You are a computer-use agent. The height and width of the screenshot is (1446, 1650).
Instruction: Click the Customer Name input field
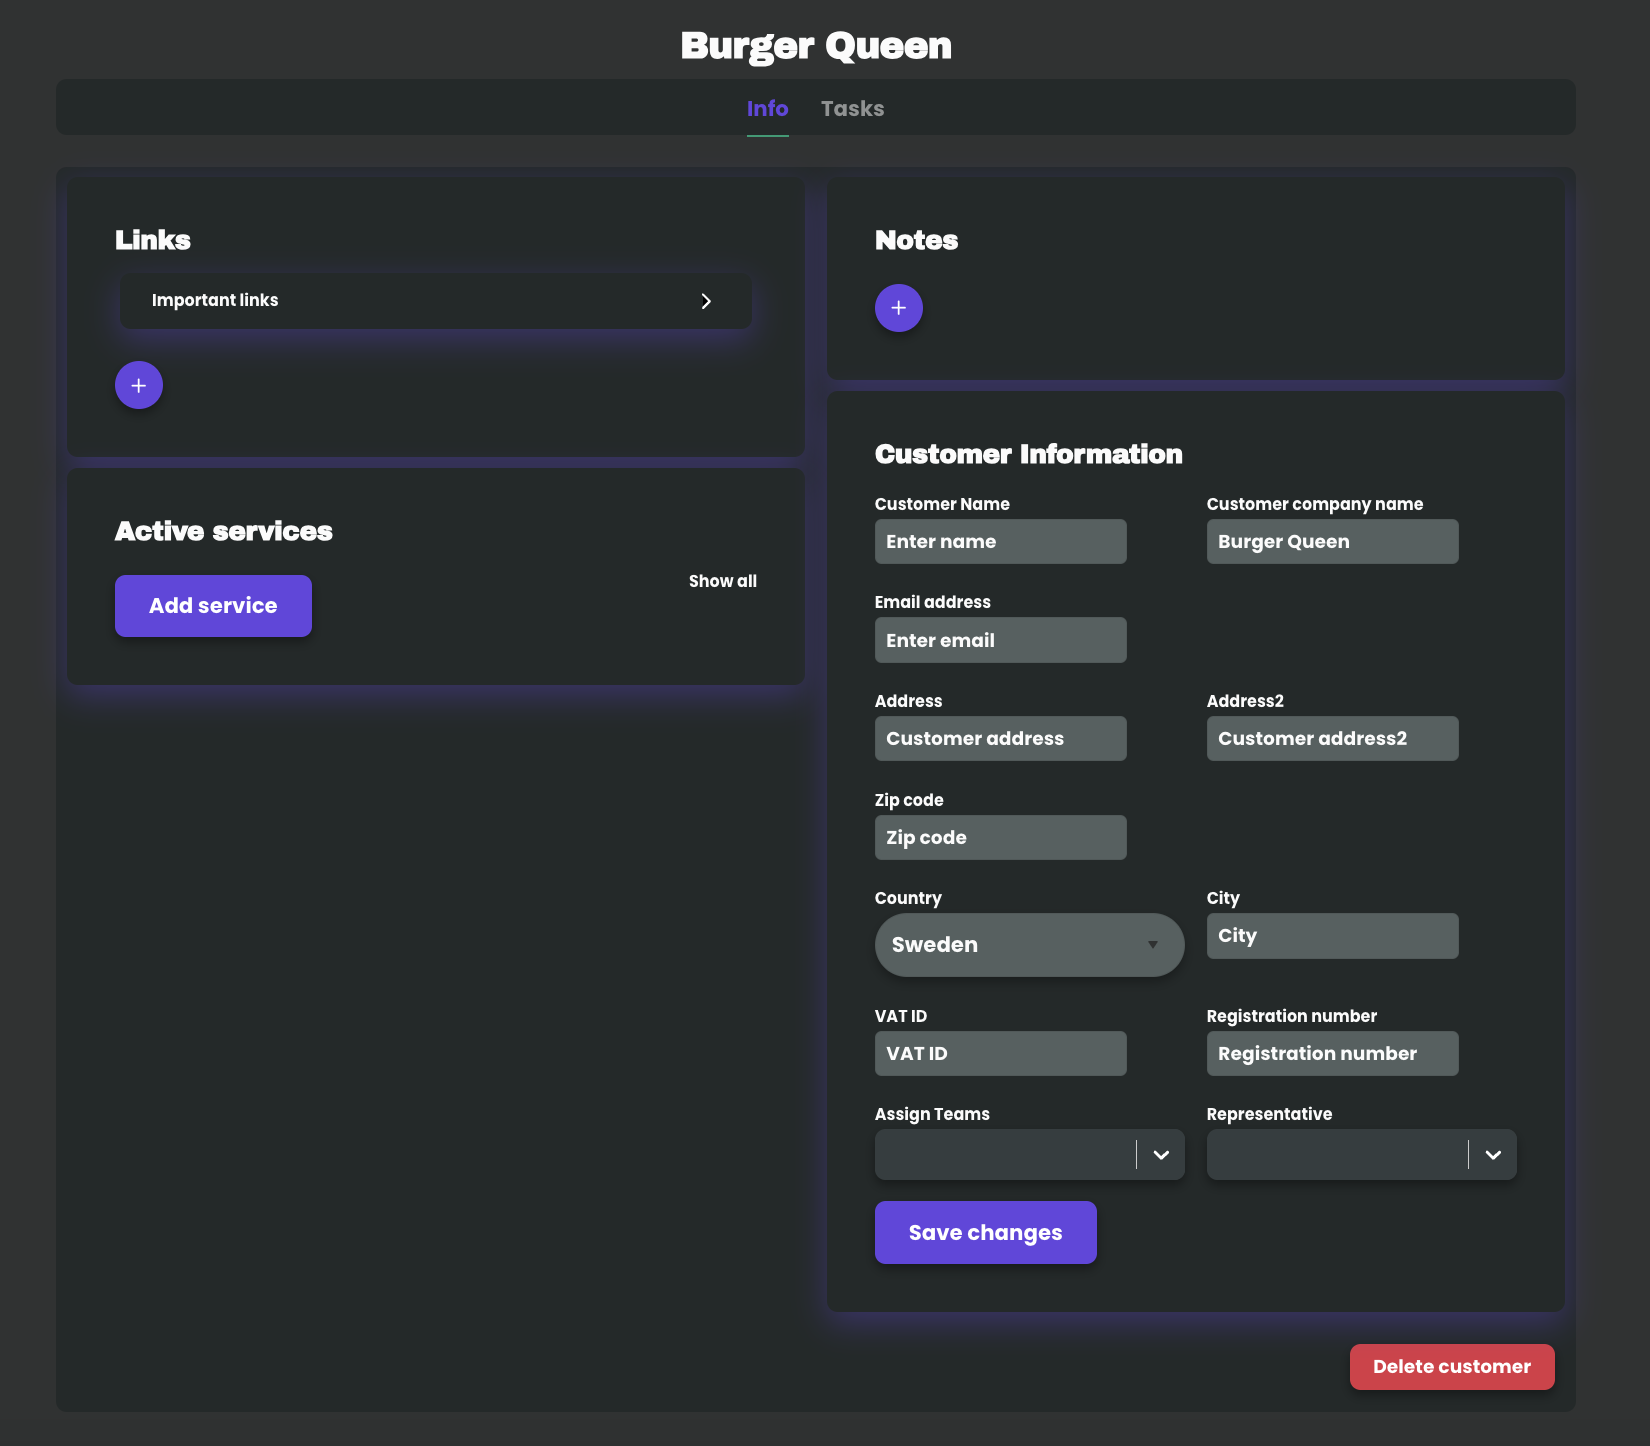click(1000, 541)
